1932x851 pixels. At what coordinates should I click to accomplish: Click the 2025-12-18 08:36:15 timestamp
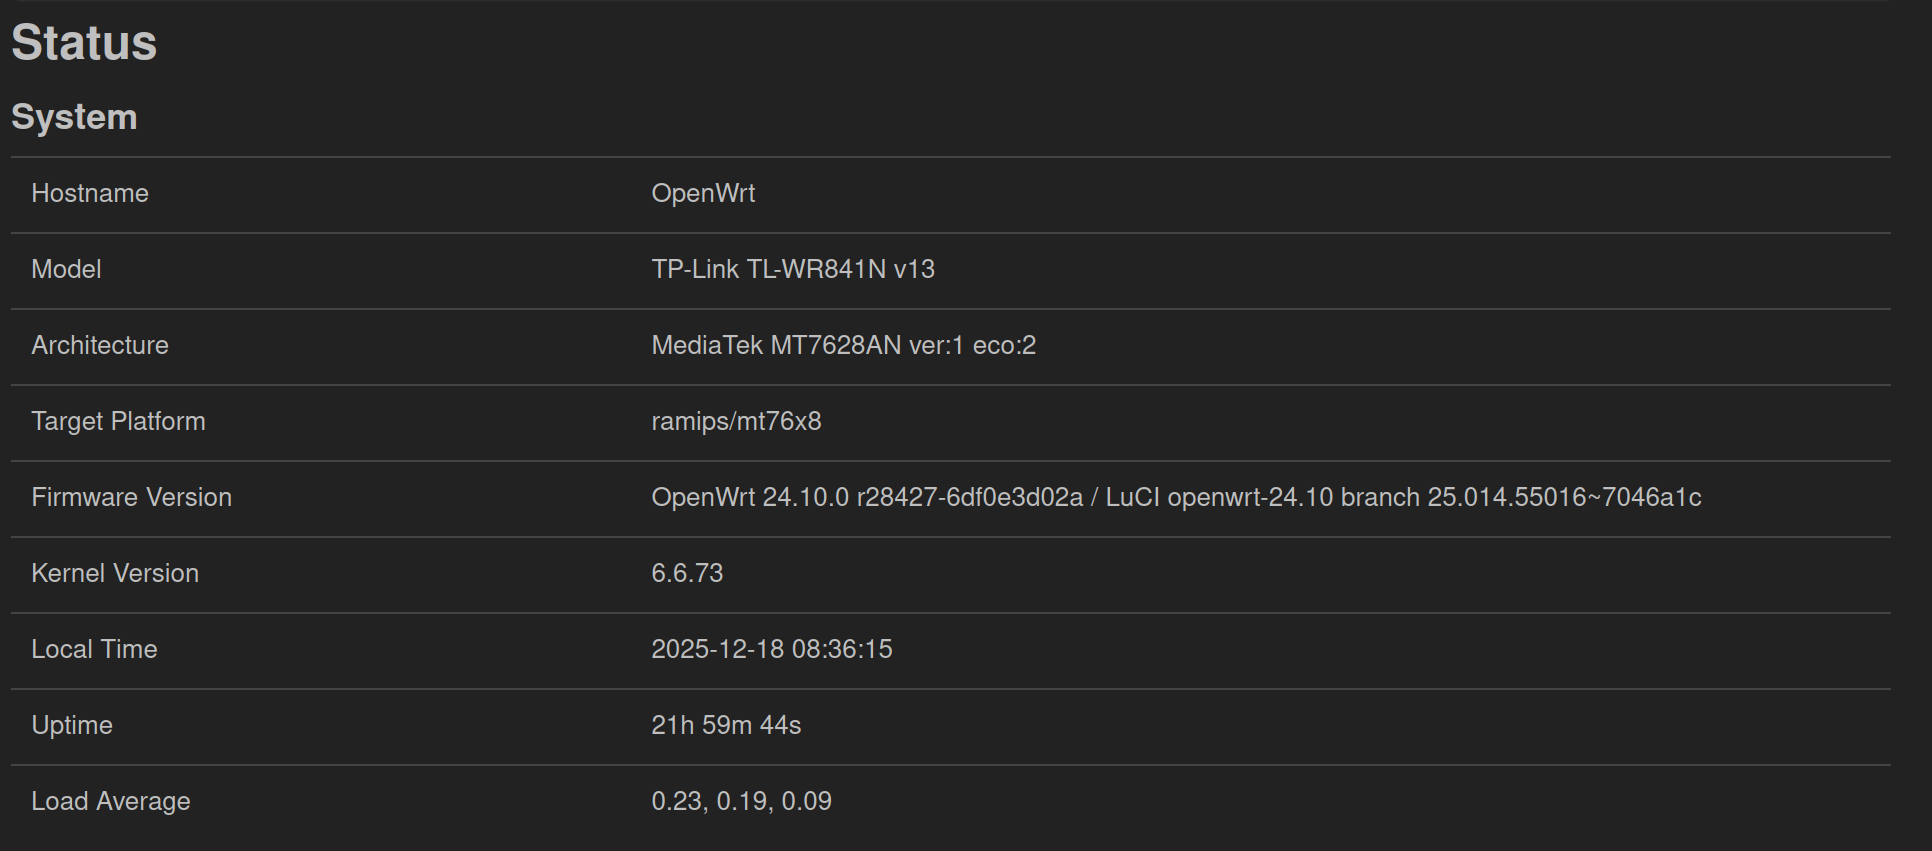[771, 649]
